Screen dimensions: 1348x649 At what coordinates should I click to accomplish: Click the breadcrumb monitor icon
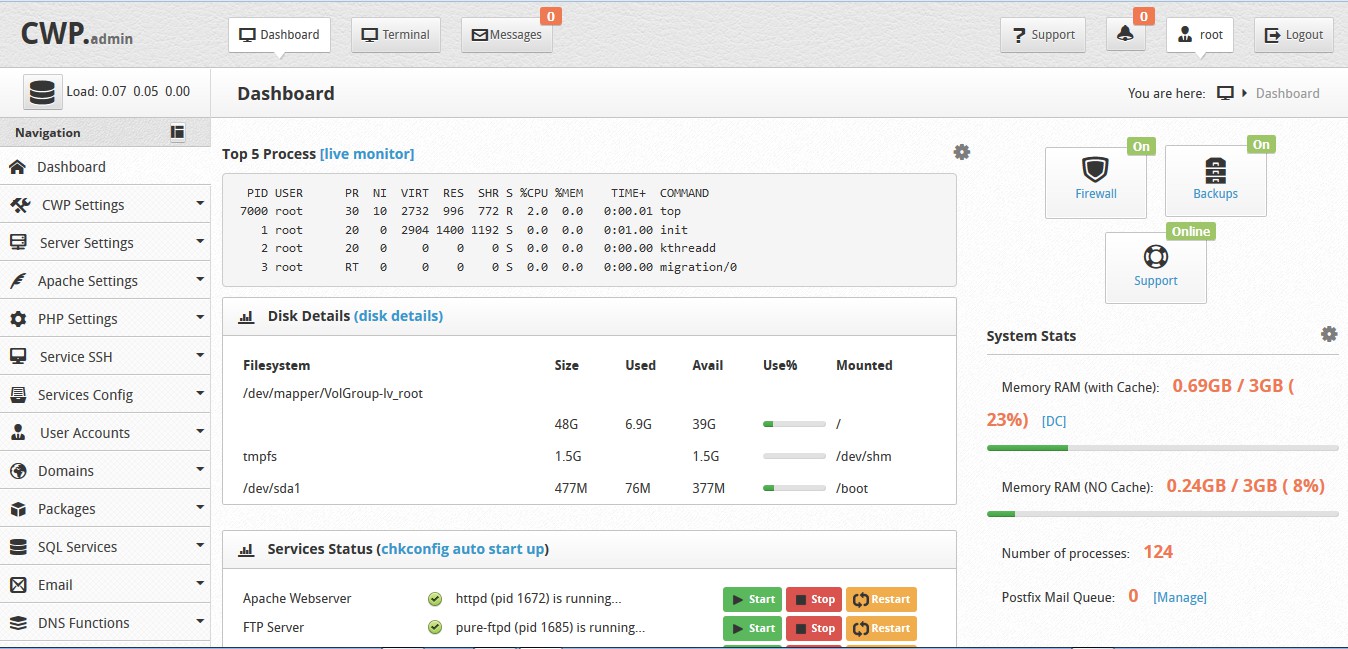click(x=1225, y=93)
